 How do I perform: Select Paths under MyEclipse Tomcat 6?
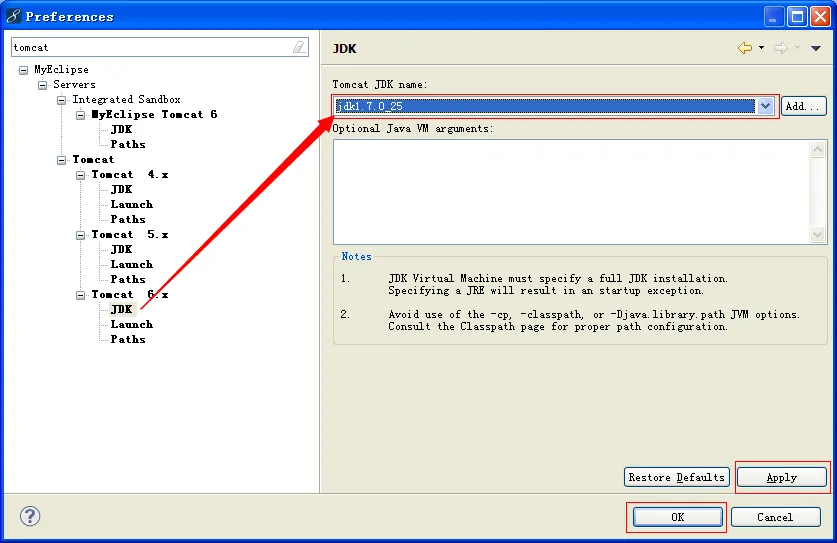coord(128,144)
